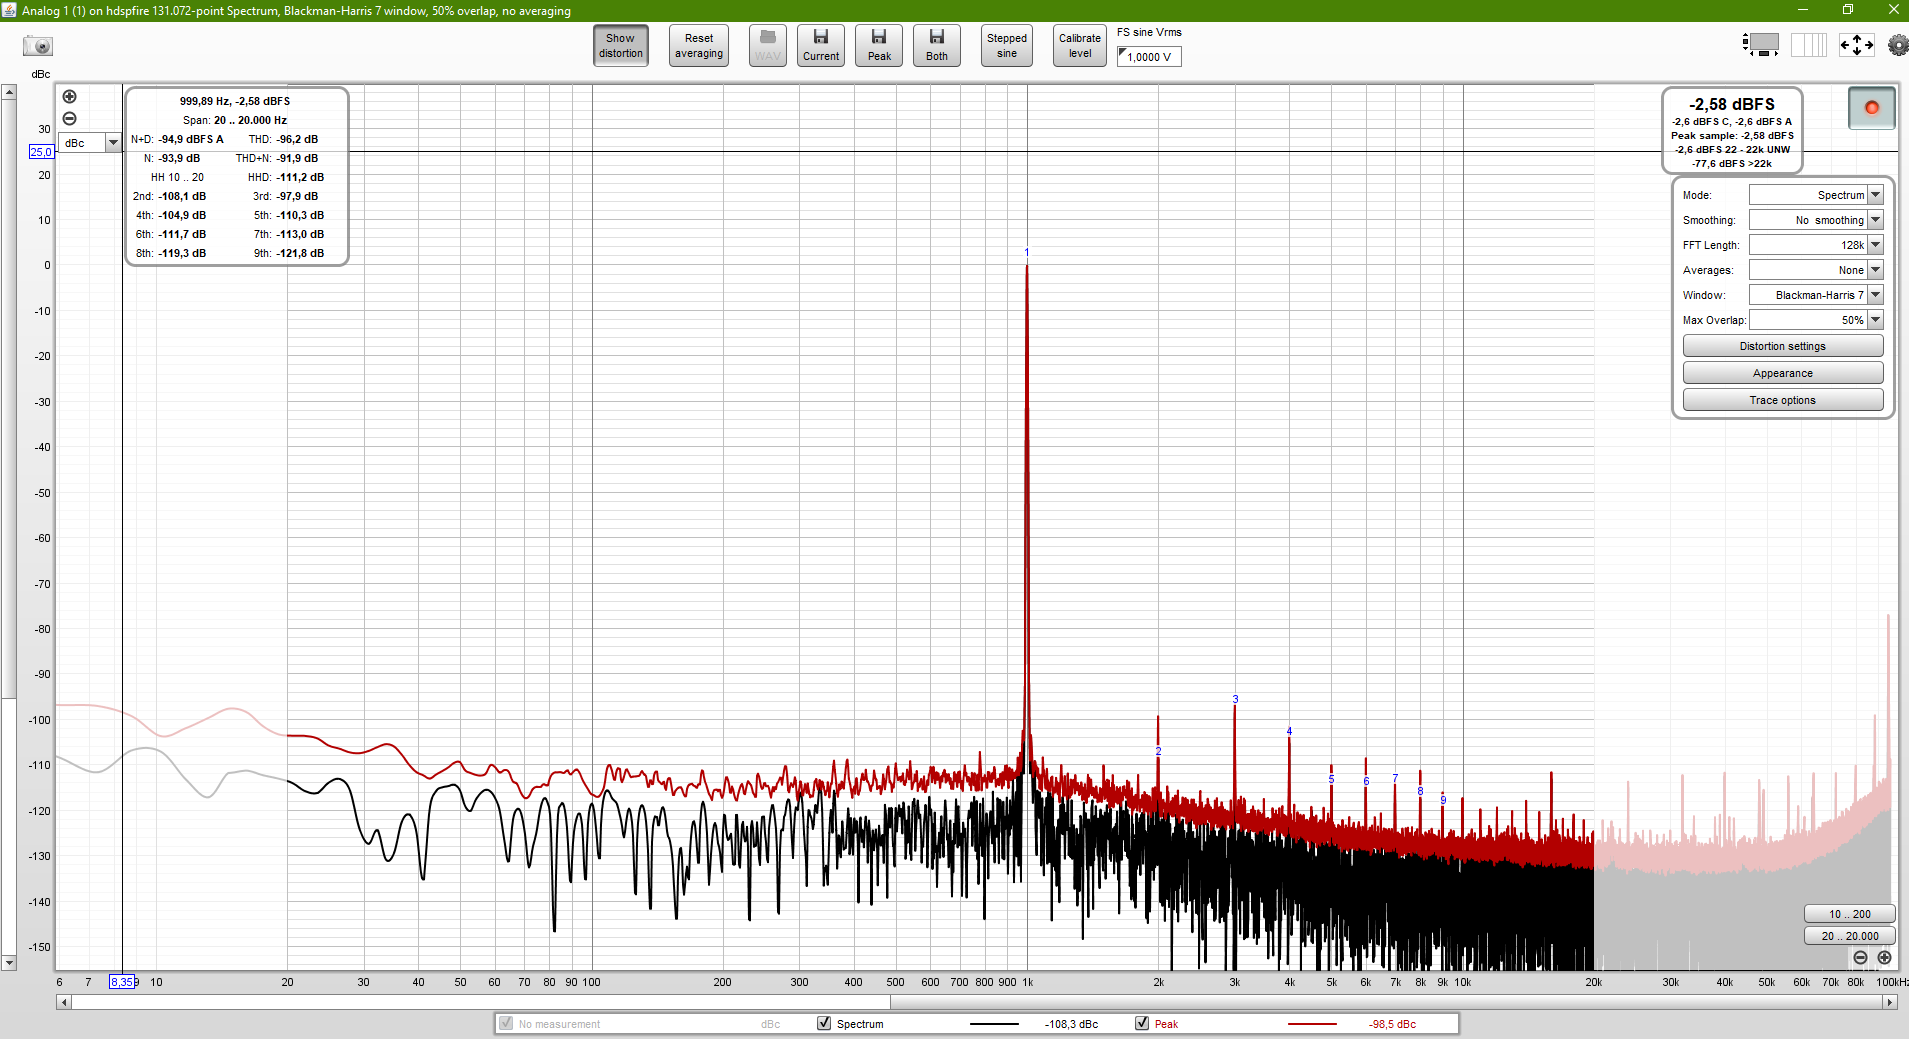This screenshot has height=1039, width=1909.
Task: Set frequency range to 20 .. 20.000
Action: [x=1849, y=936]
